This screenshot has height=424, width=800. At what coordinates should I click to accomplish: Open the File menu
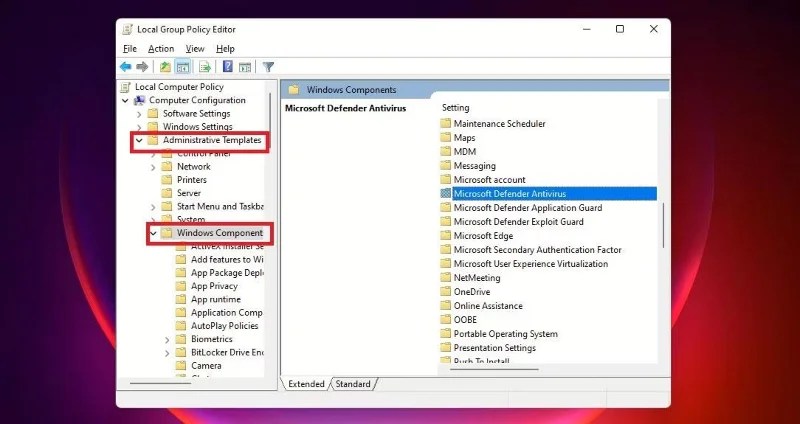pos(130,49)
